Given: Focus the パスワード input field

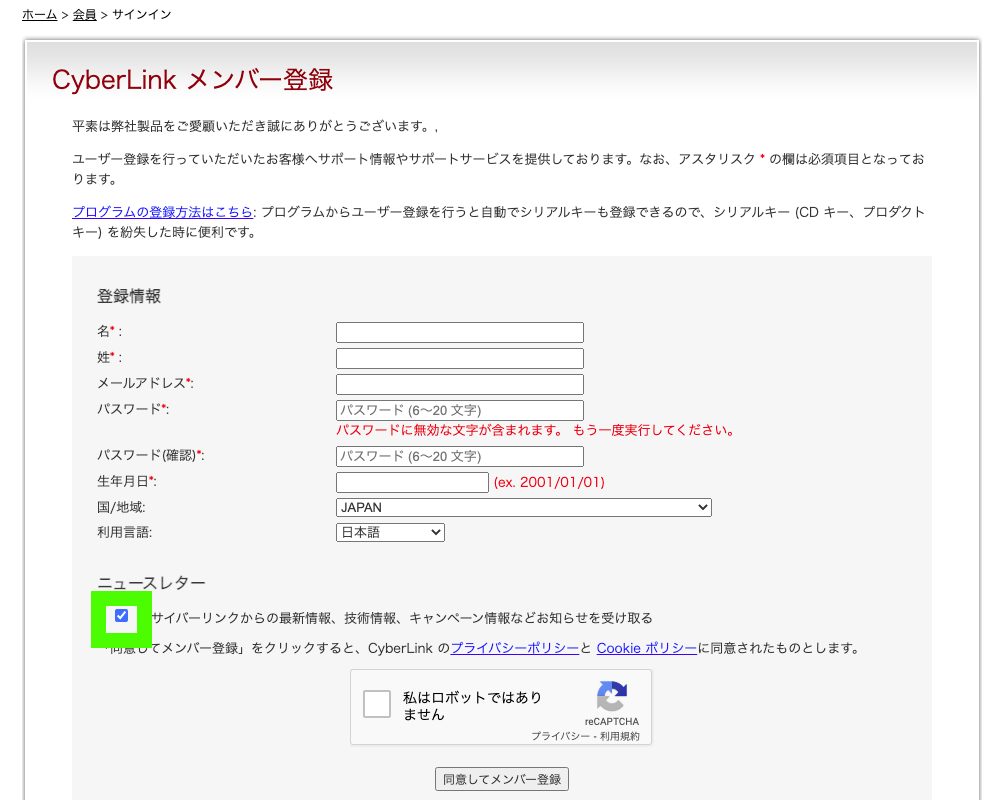Looking at the screenshot, I should (460, 410).
